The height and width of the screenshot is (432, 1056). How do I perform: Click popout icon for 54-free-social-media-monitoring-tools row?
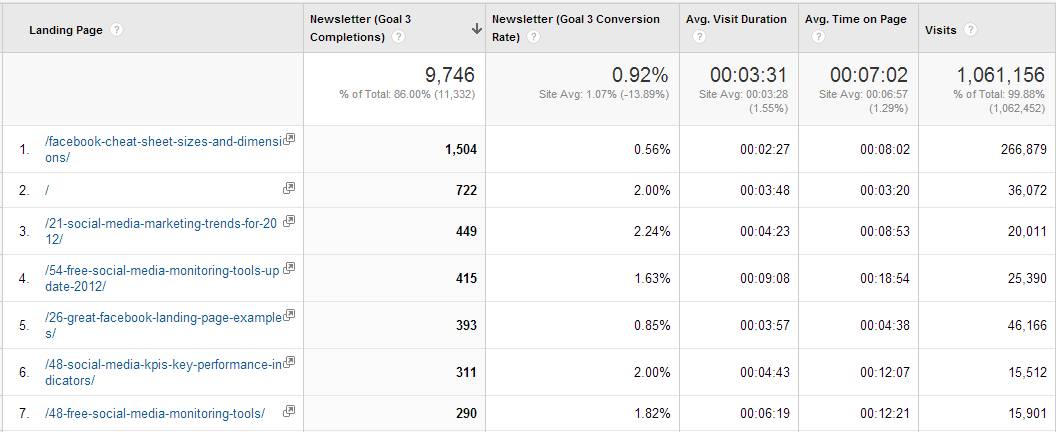pyautogui.click(x=289, y=268)
